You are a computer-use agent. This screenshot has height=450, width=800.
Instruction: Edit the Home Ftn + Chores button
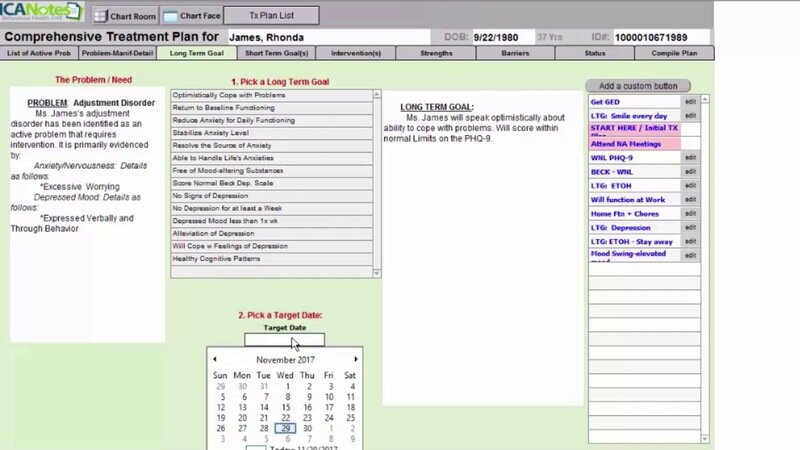[690, 214]
